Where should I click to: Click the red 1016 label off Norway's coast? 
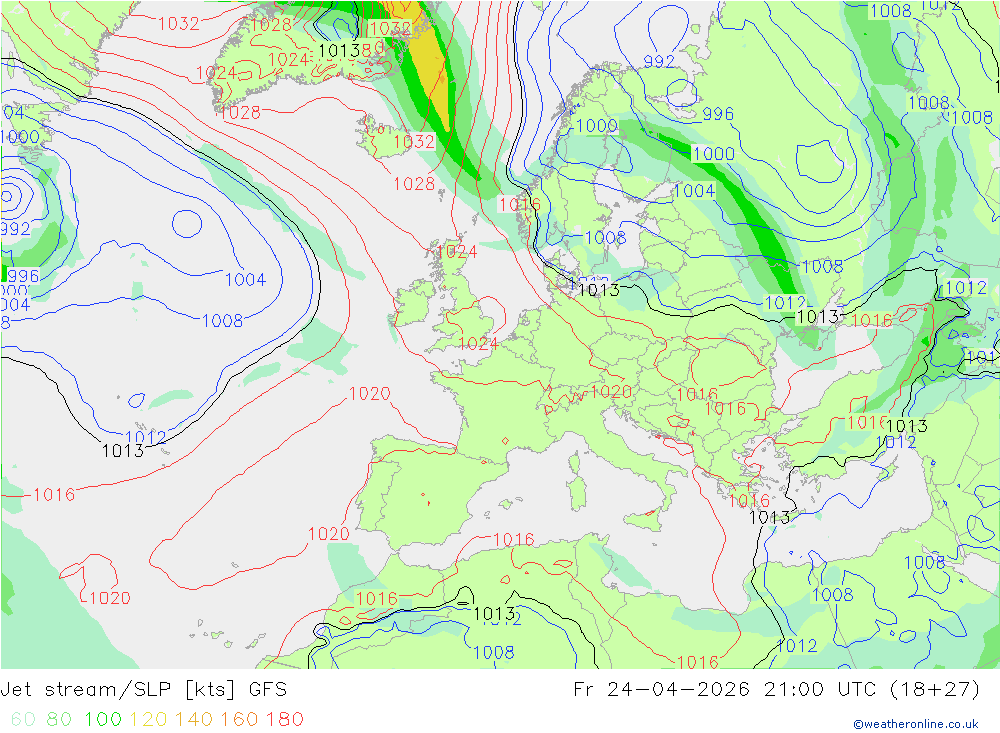[520, 204]
